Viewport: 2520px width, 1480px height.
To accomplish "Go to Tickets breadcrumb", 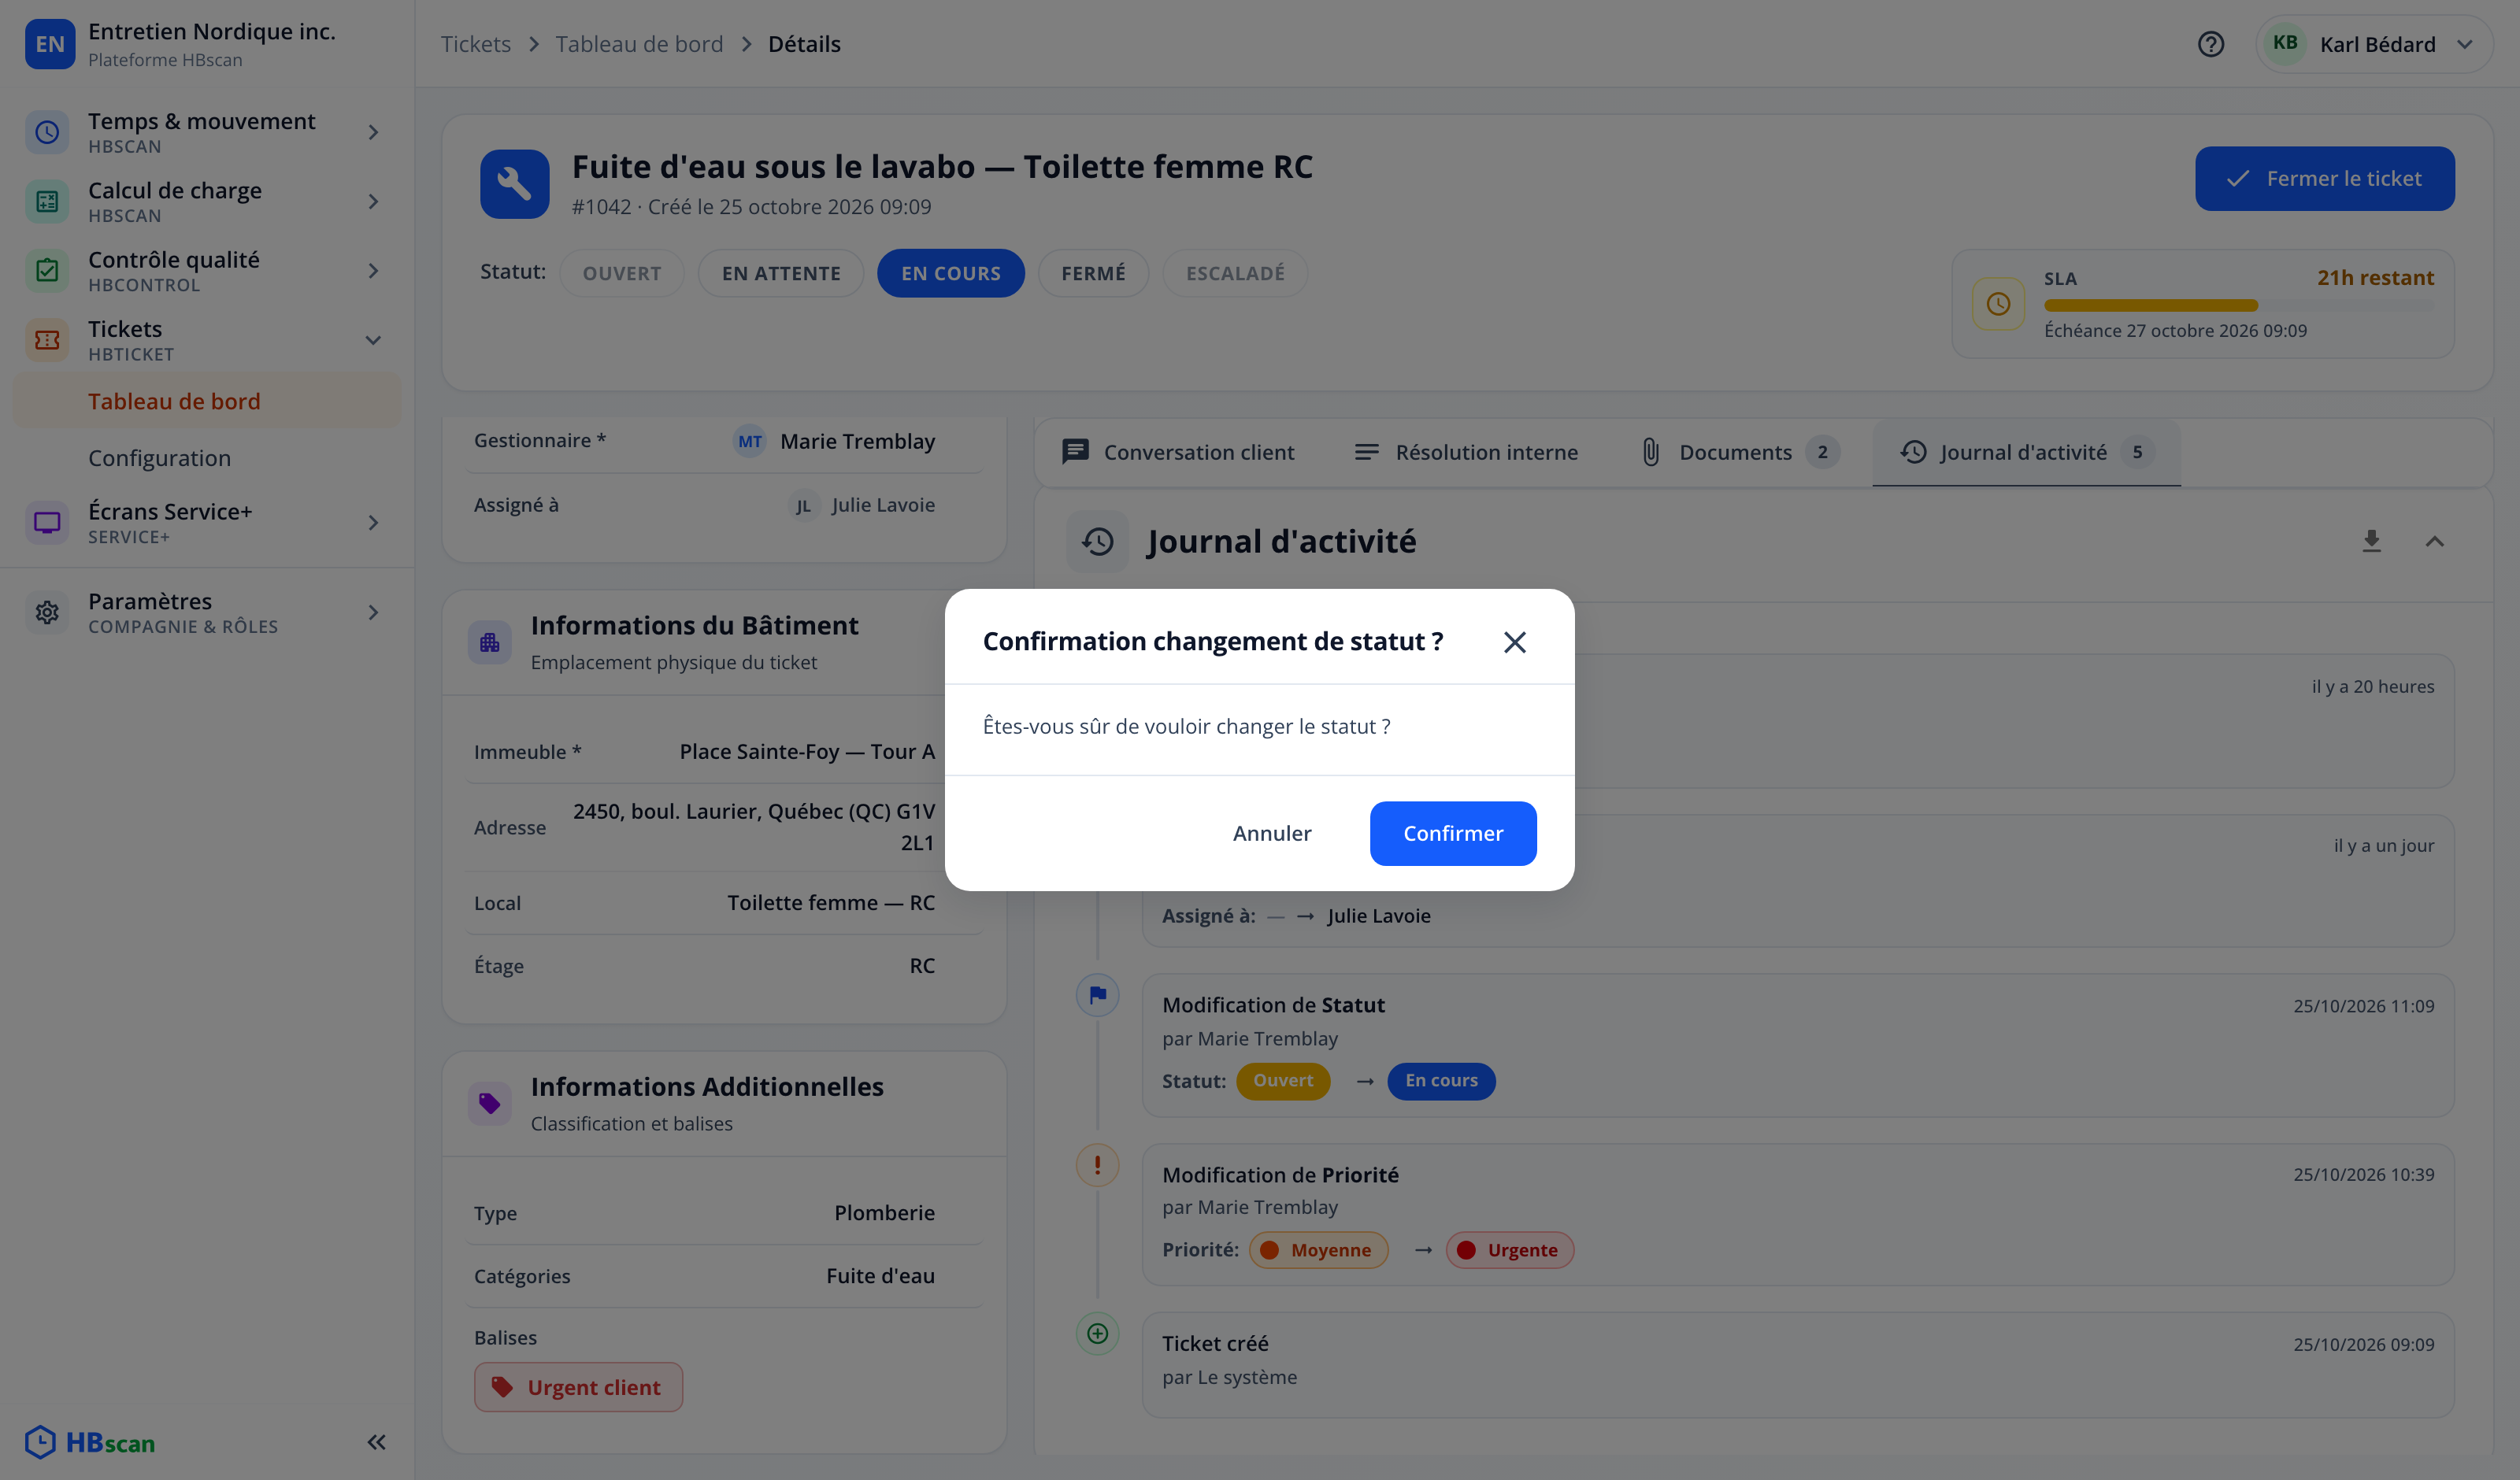I will 475,44.
